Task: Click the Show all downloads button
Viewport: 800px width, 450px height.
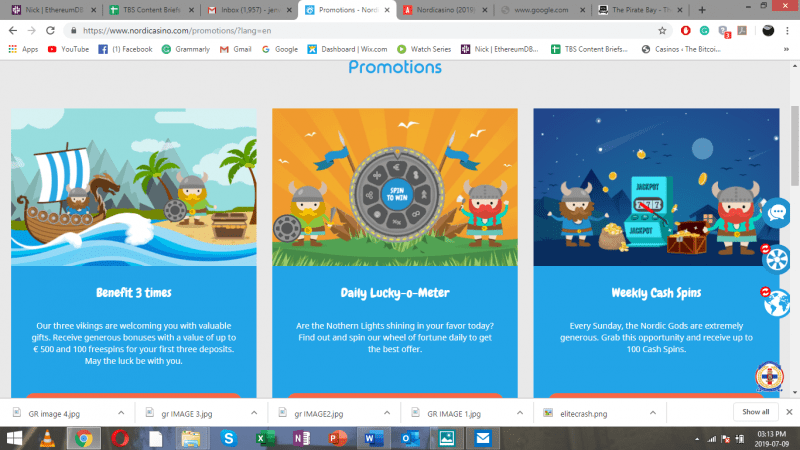Action: coord(756,412)
